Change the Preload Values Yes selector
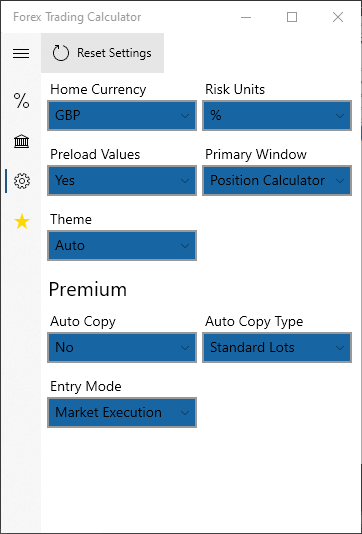 coord(122,180)
